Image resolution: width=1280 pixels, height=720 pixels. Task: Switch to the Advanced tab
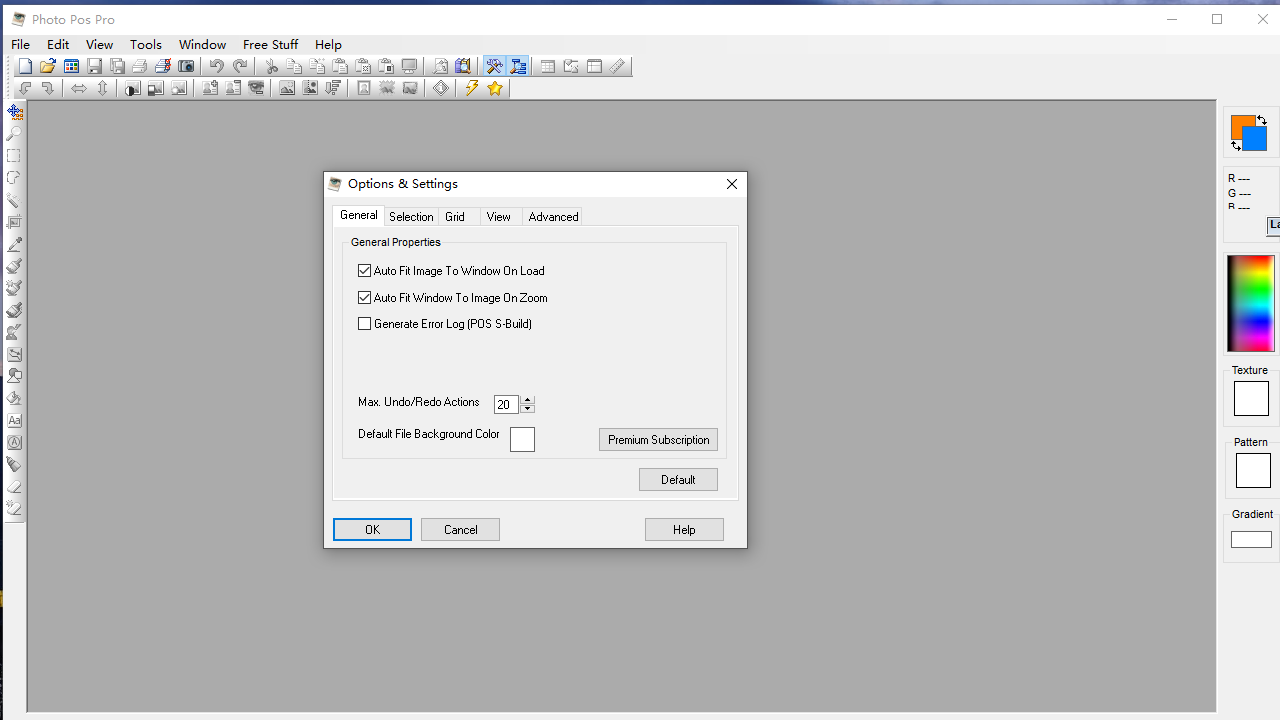pyautogui.click(x=553, y=217)
